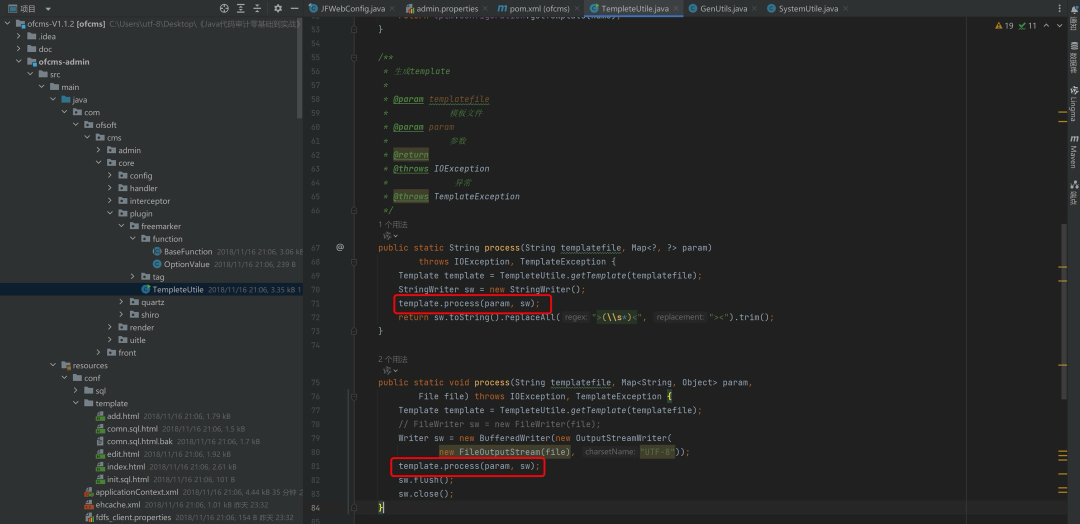Expand the quartz package arrow
1080x524 pixels.
122,302
